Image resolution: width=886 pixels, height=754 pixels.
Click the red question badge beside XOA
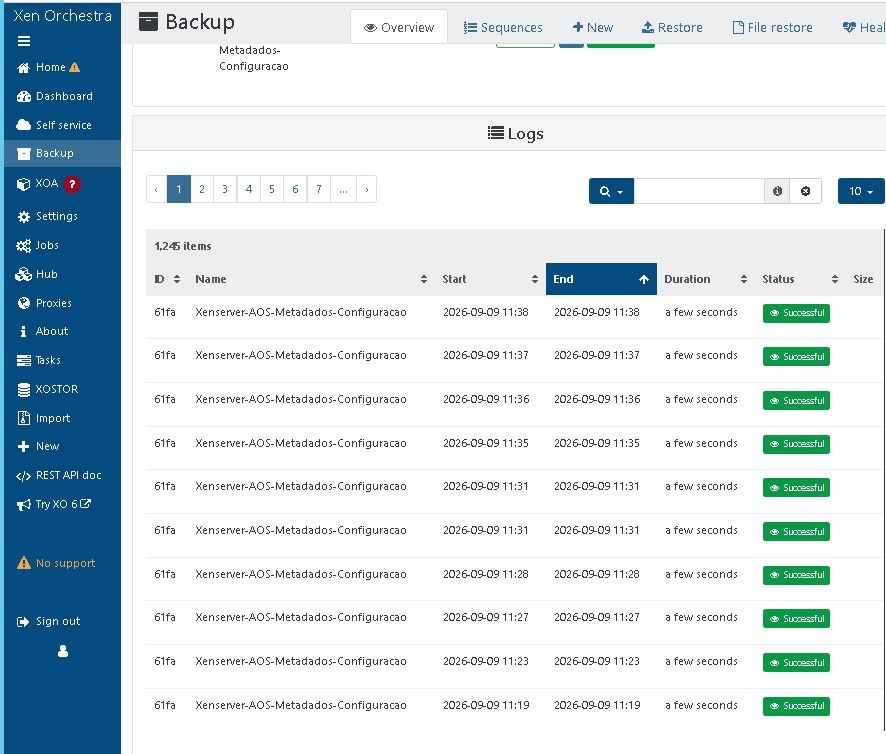click(x=72, y=184)
